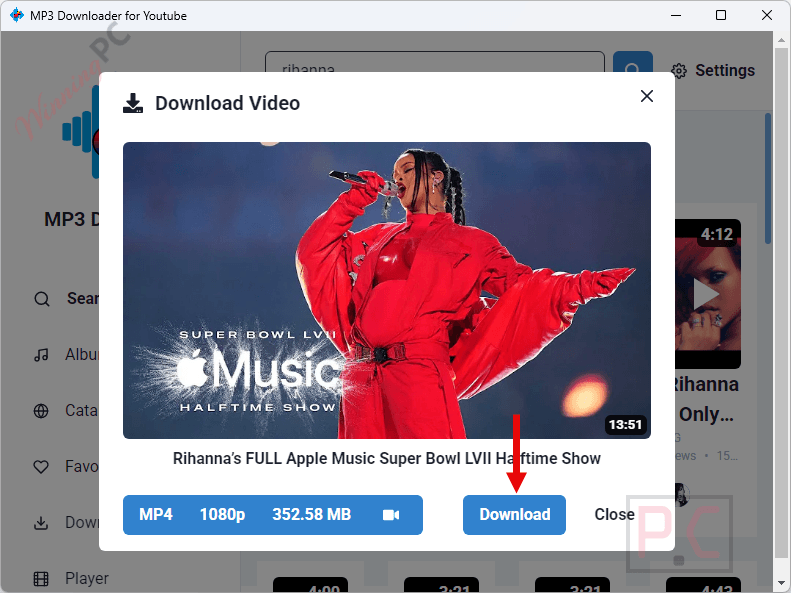Click the blue Download button

click(514, 514)
